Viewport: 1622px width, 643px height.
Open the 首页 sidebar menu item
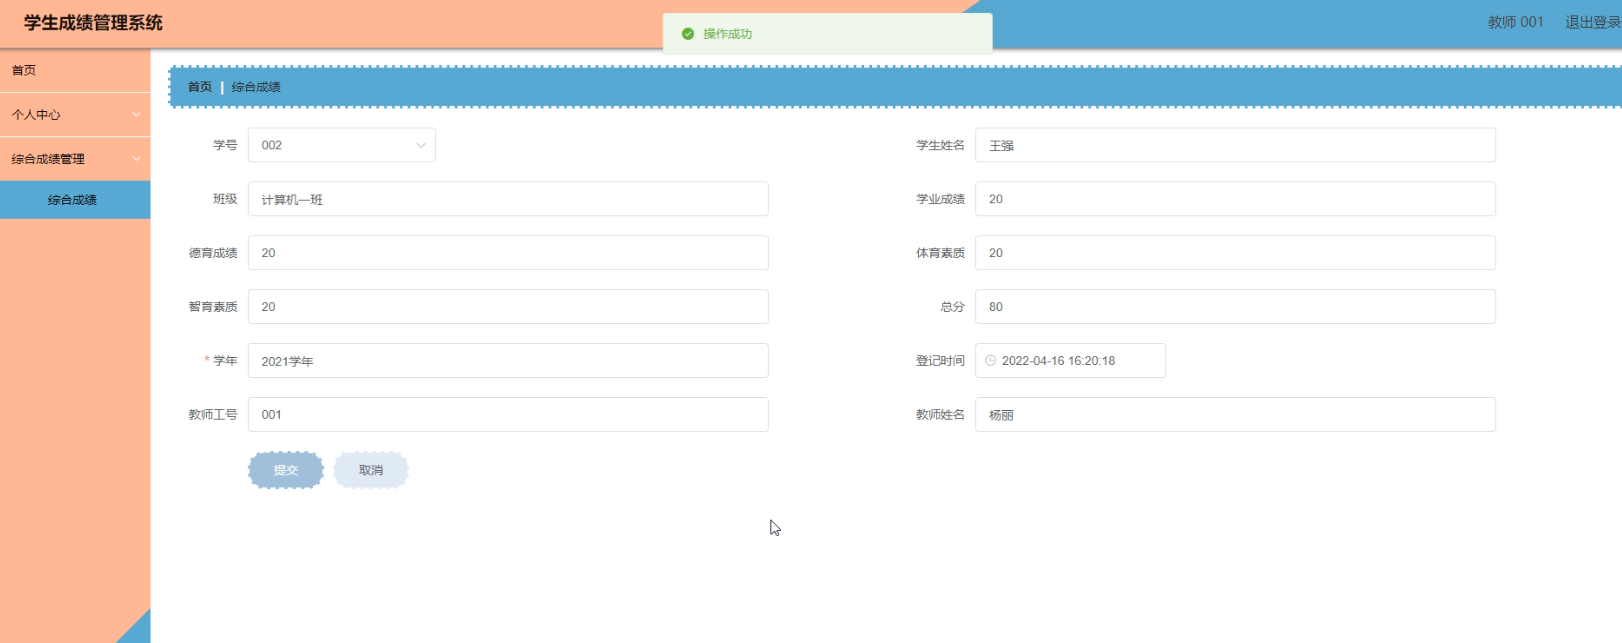pos(75,70)
